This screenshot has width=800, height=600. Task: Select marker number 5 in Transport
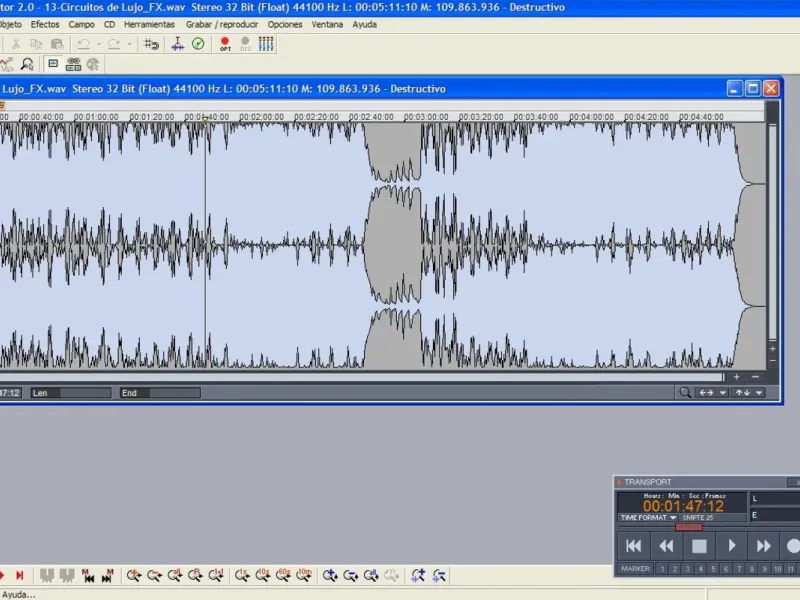pyautogui.click(x=713, y=569)
